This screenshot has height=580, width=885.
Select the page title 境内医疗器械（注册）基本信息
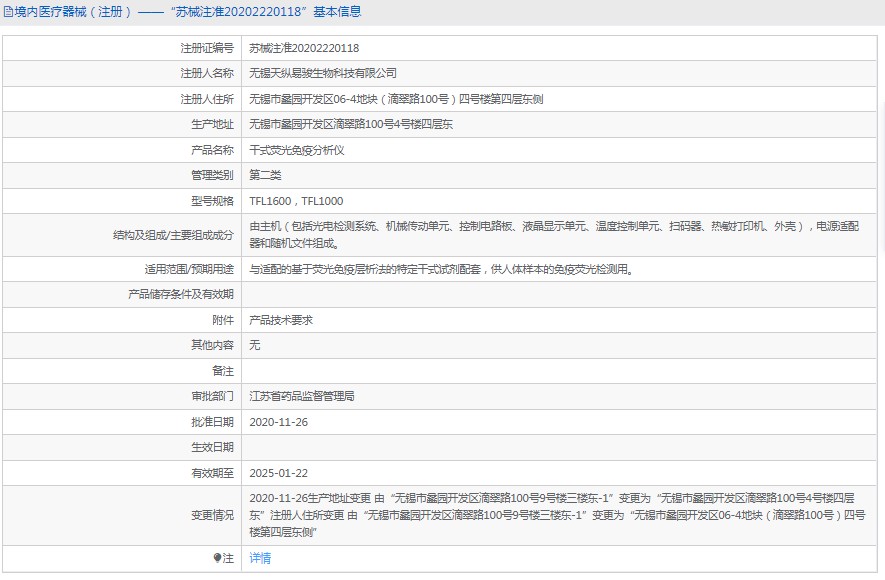pos(187,12)
